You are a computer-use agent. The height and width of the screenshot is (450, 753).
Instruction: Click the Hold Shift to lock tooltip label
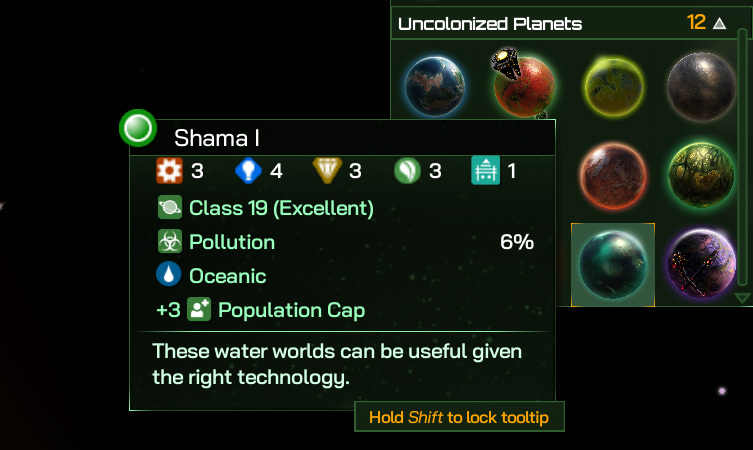(x=457, y=417)
